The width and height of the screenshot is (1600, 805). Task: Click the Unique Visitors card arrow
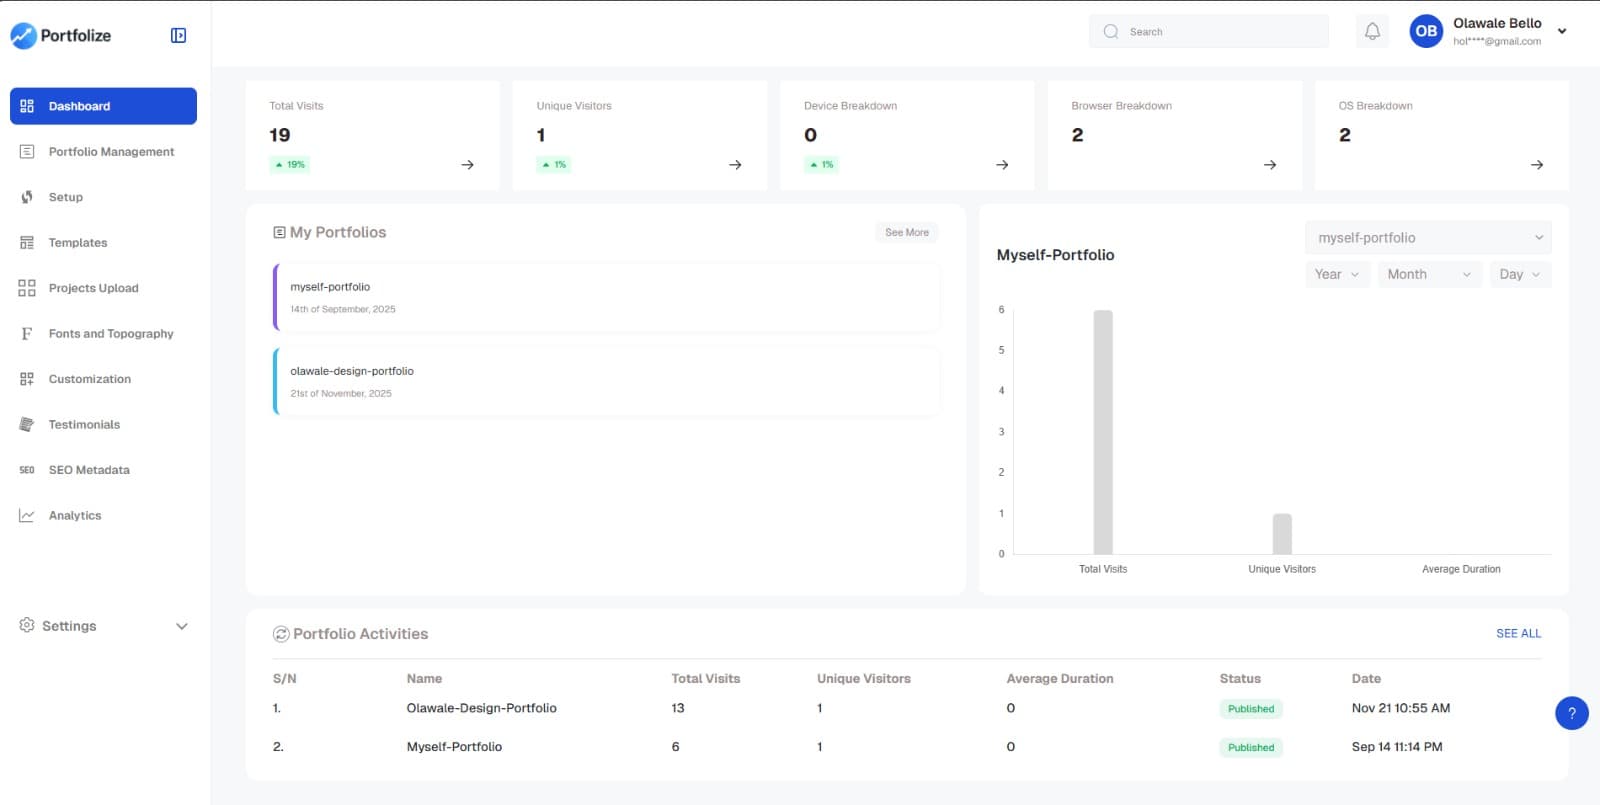[x=735, y=165]
